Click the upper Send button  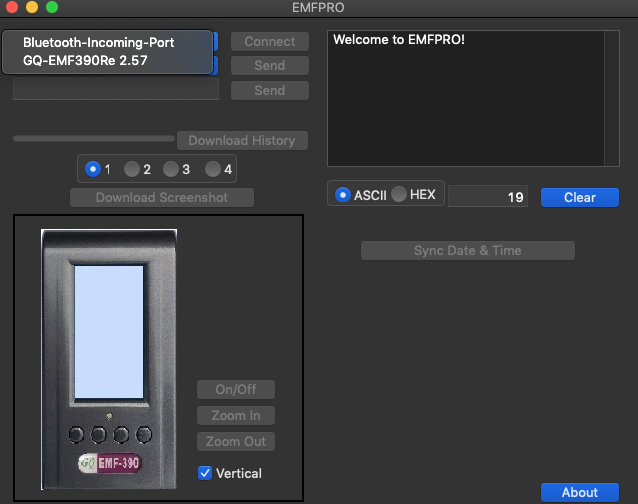[270, 65]
